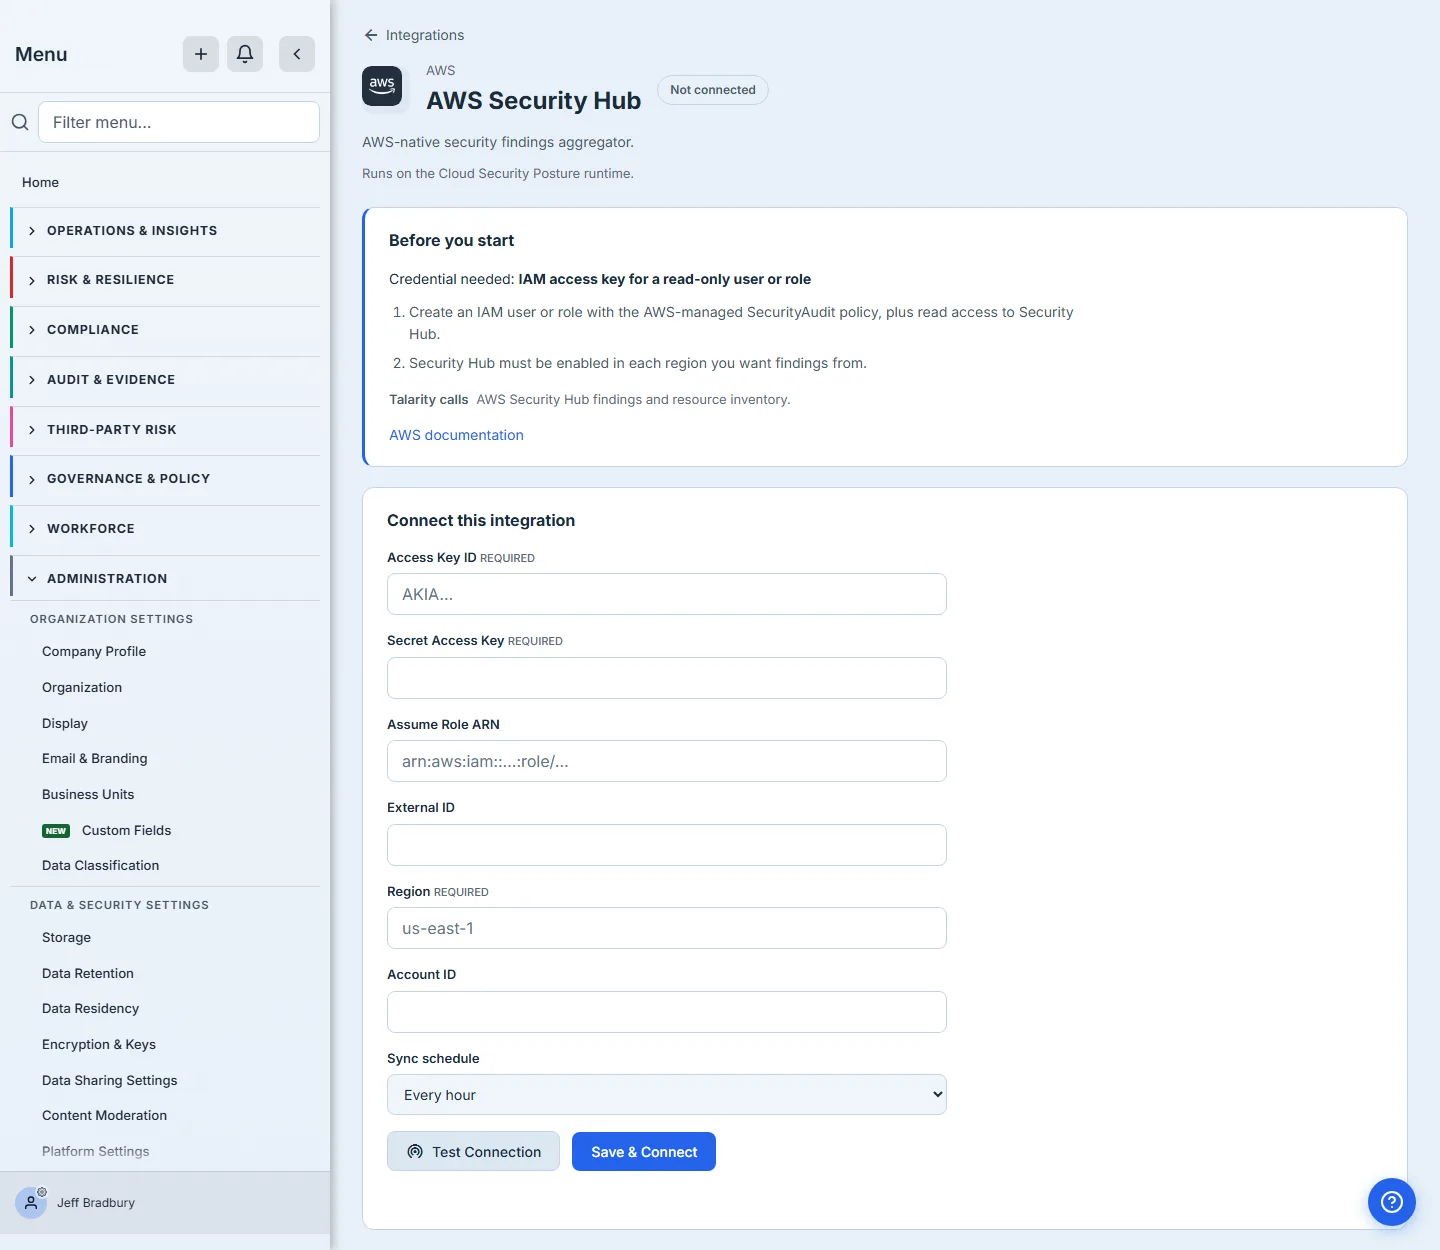Open Data Retention settings
The width and height of the screenshot is (1440, 1250).
88,974
